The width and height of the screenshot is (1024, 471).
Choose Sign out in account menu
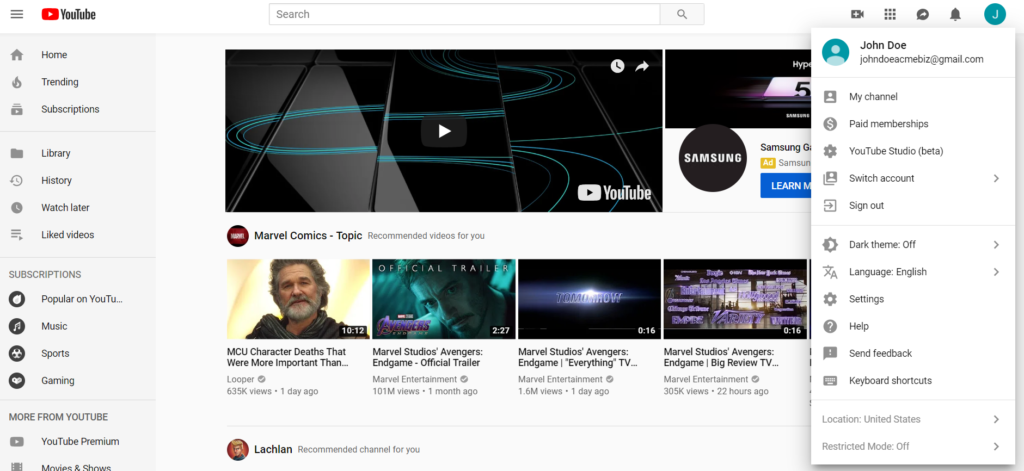click(x=866, y=205)
